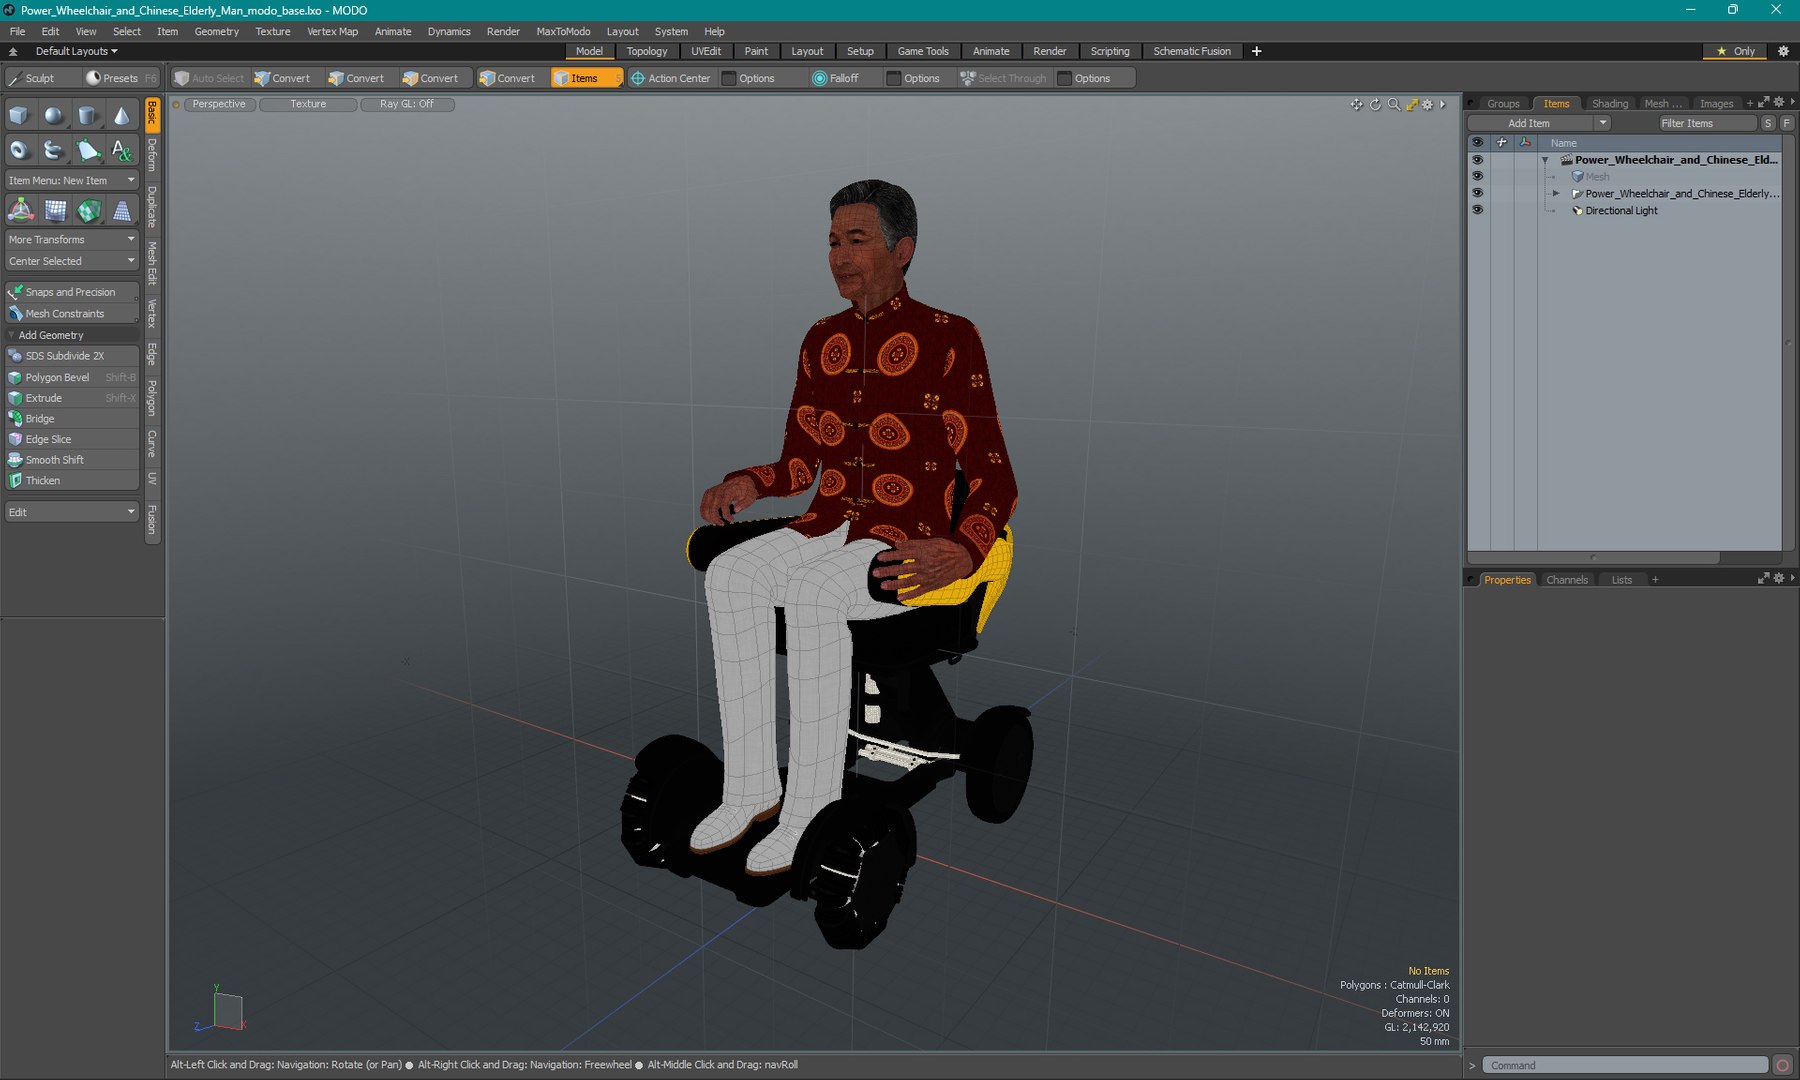Collapse the Power_Wheelchair scene tree root
Screen dimensions: 1800x1080
click(x=1545, y=160)
